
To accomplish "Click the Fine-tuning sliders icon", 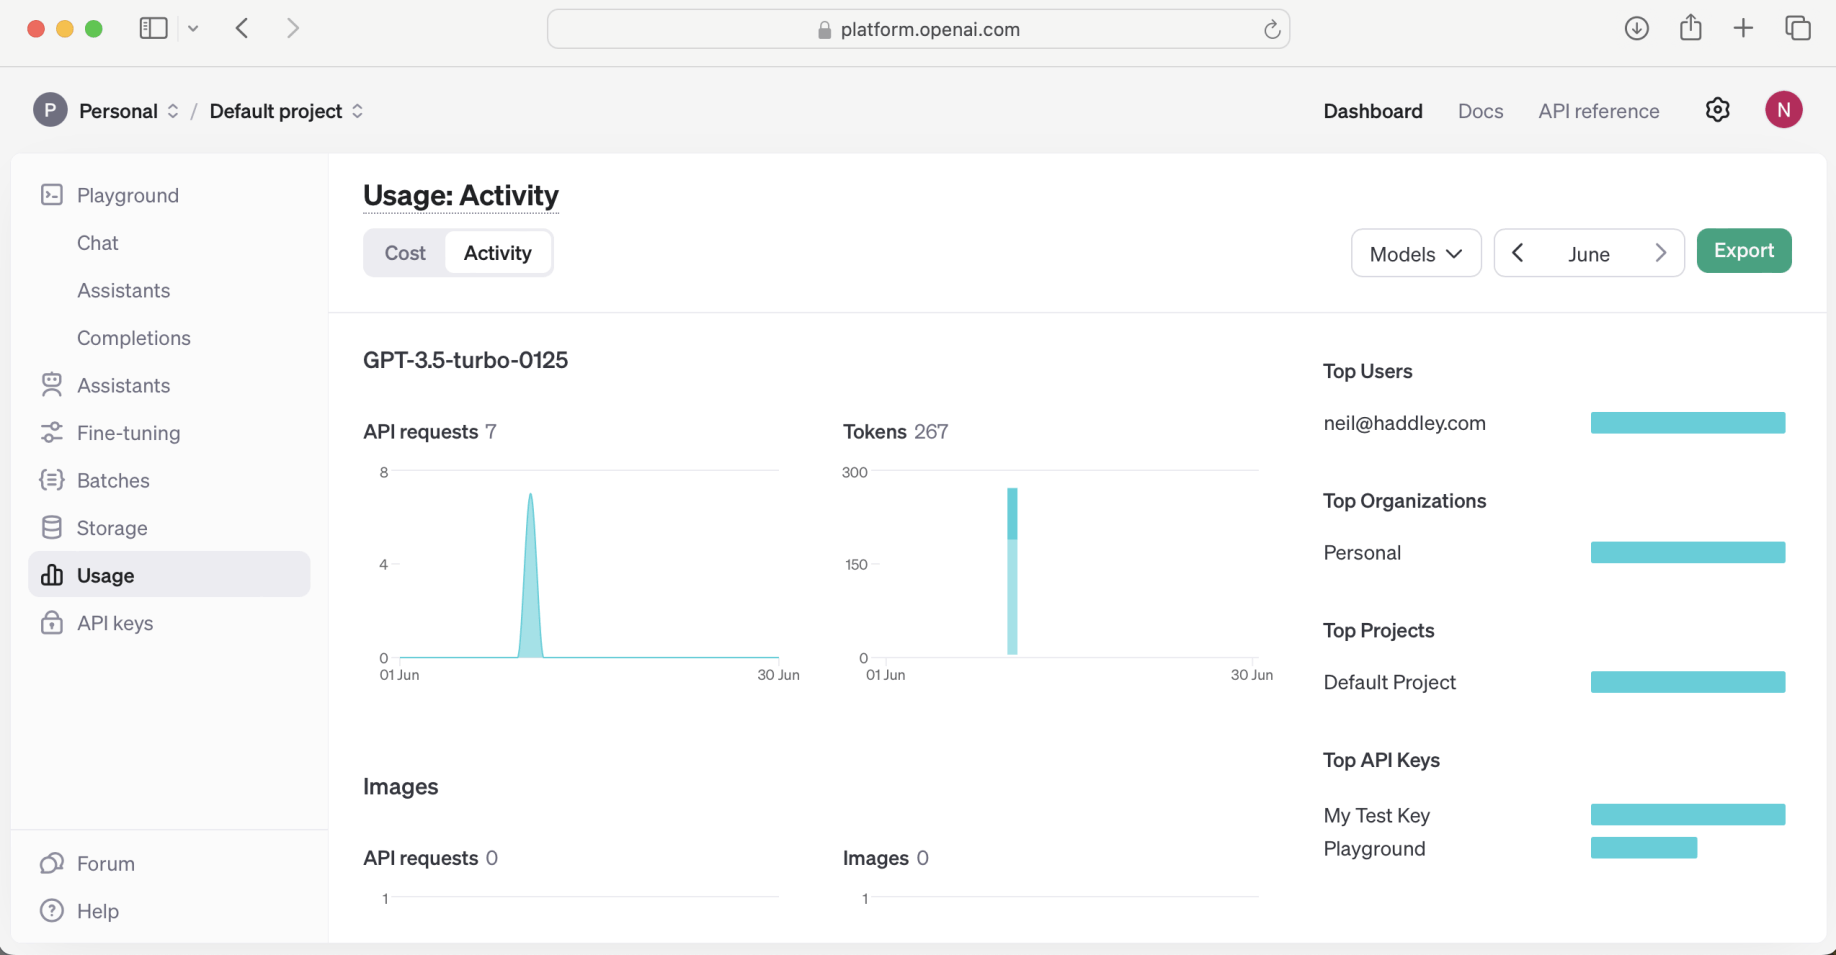I will [x=52, y=433].
